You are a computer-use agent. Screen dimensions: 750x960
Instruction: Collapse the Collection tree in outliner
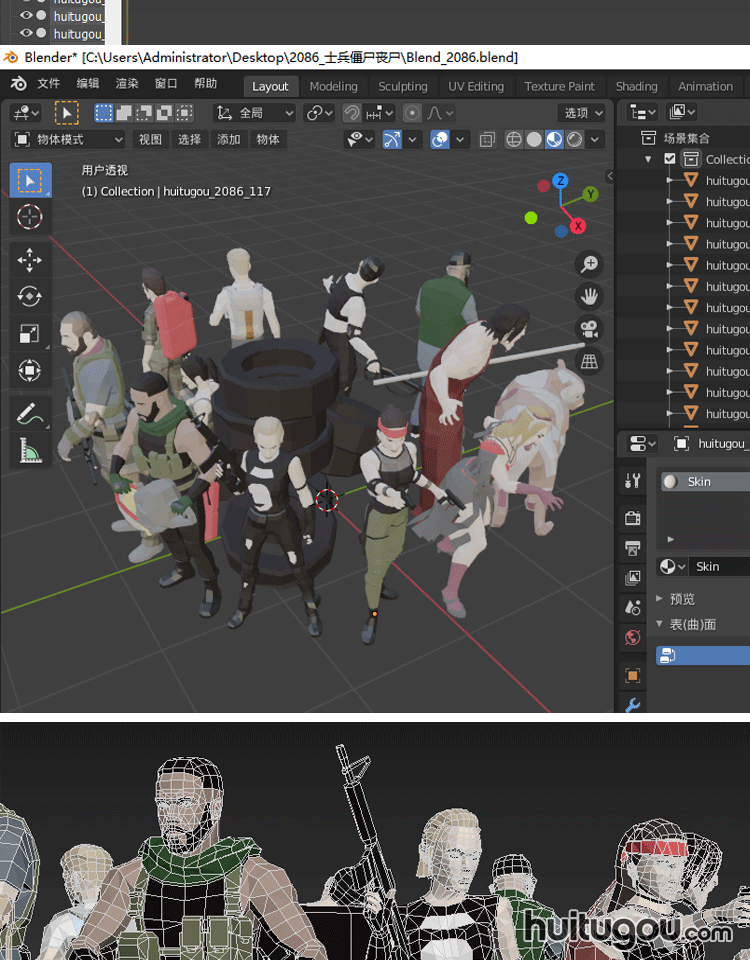(649, 159)
